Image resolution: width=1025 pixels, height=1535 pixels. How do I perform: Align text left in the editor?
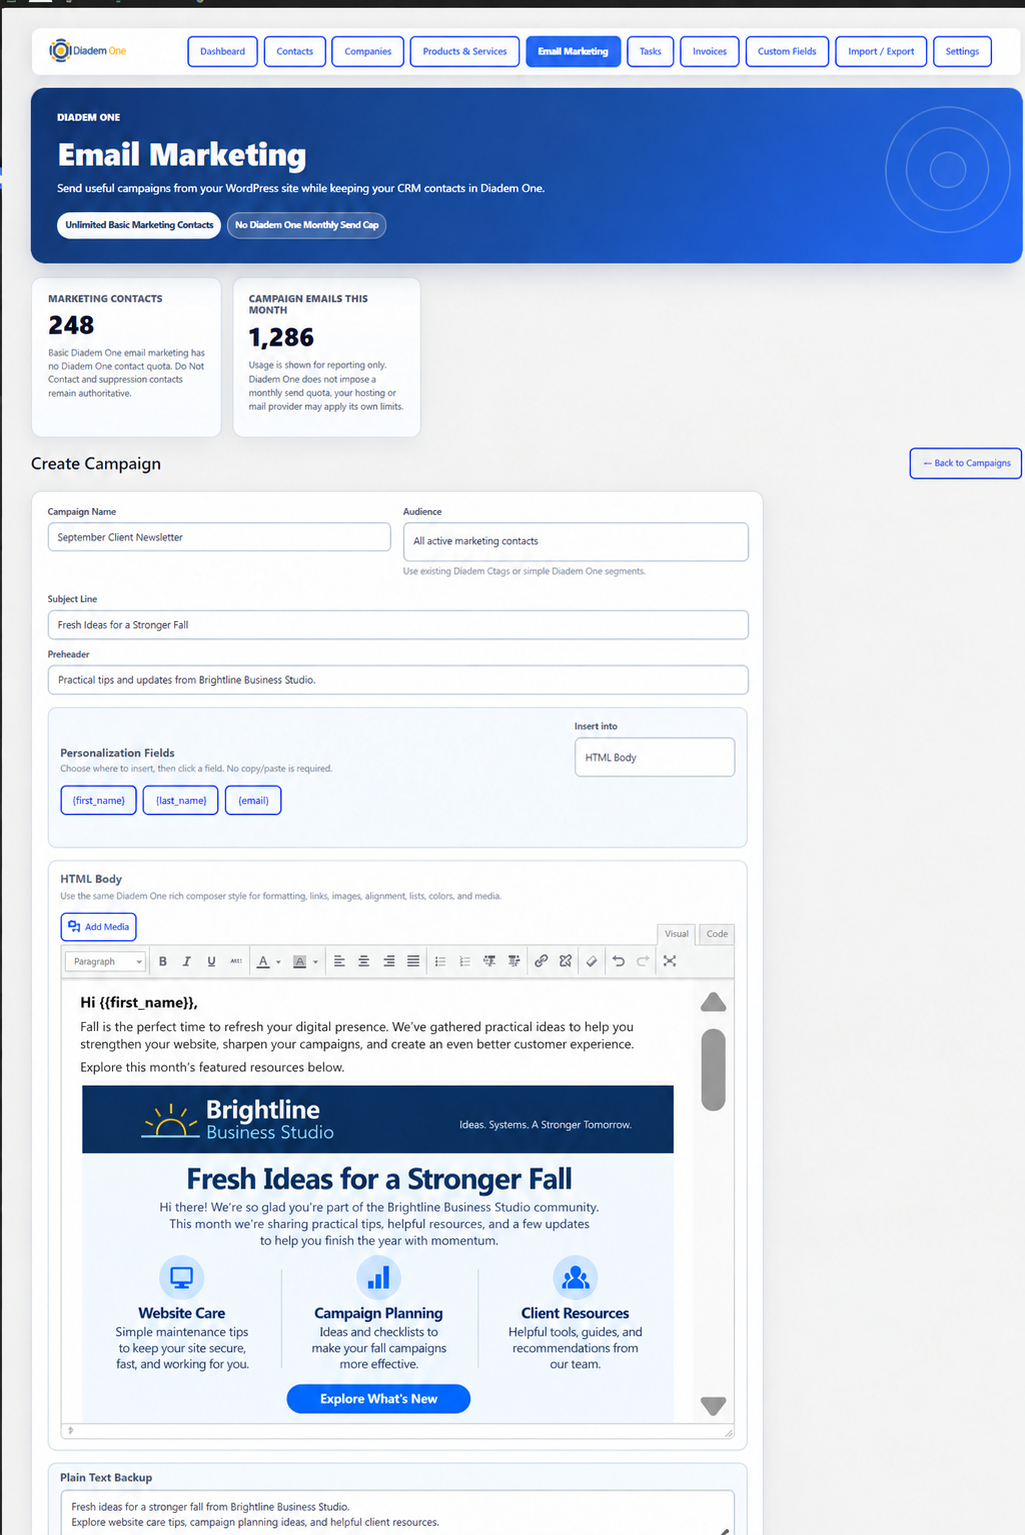[x=339, y=961]
